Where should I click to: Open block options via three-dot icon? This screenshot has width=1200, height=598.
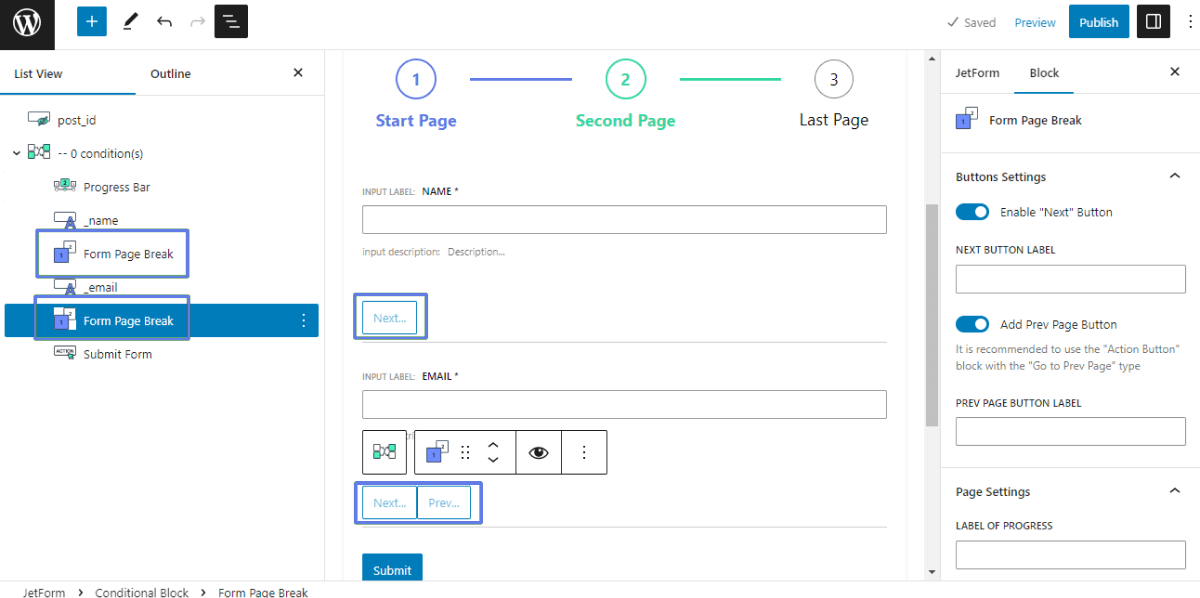coord(584,452)
